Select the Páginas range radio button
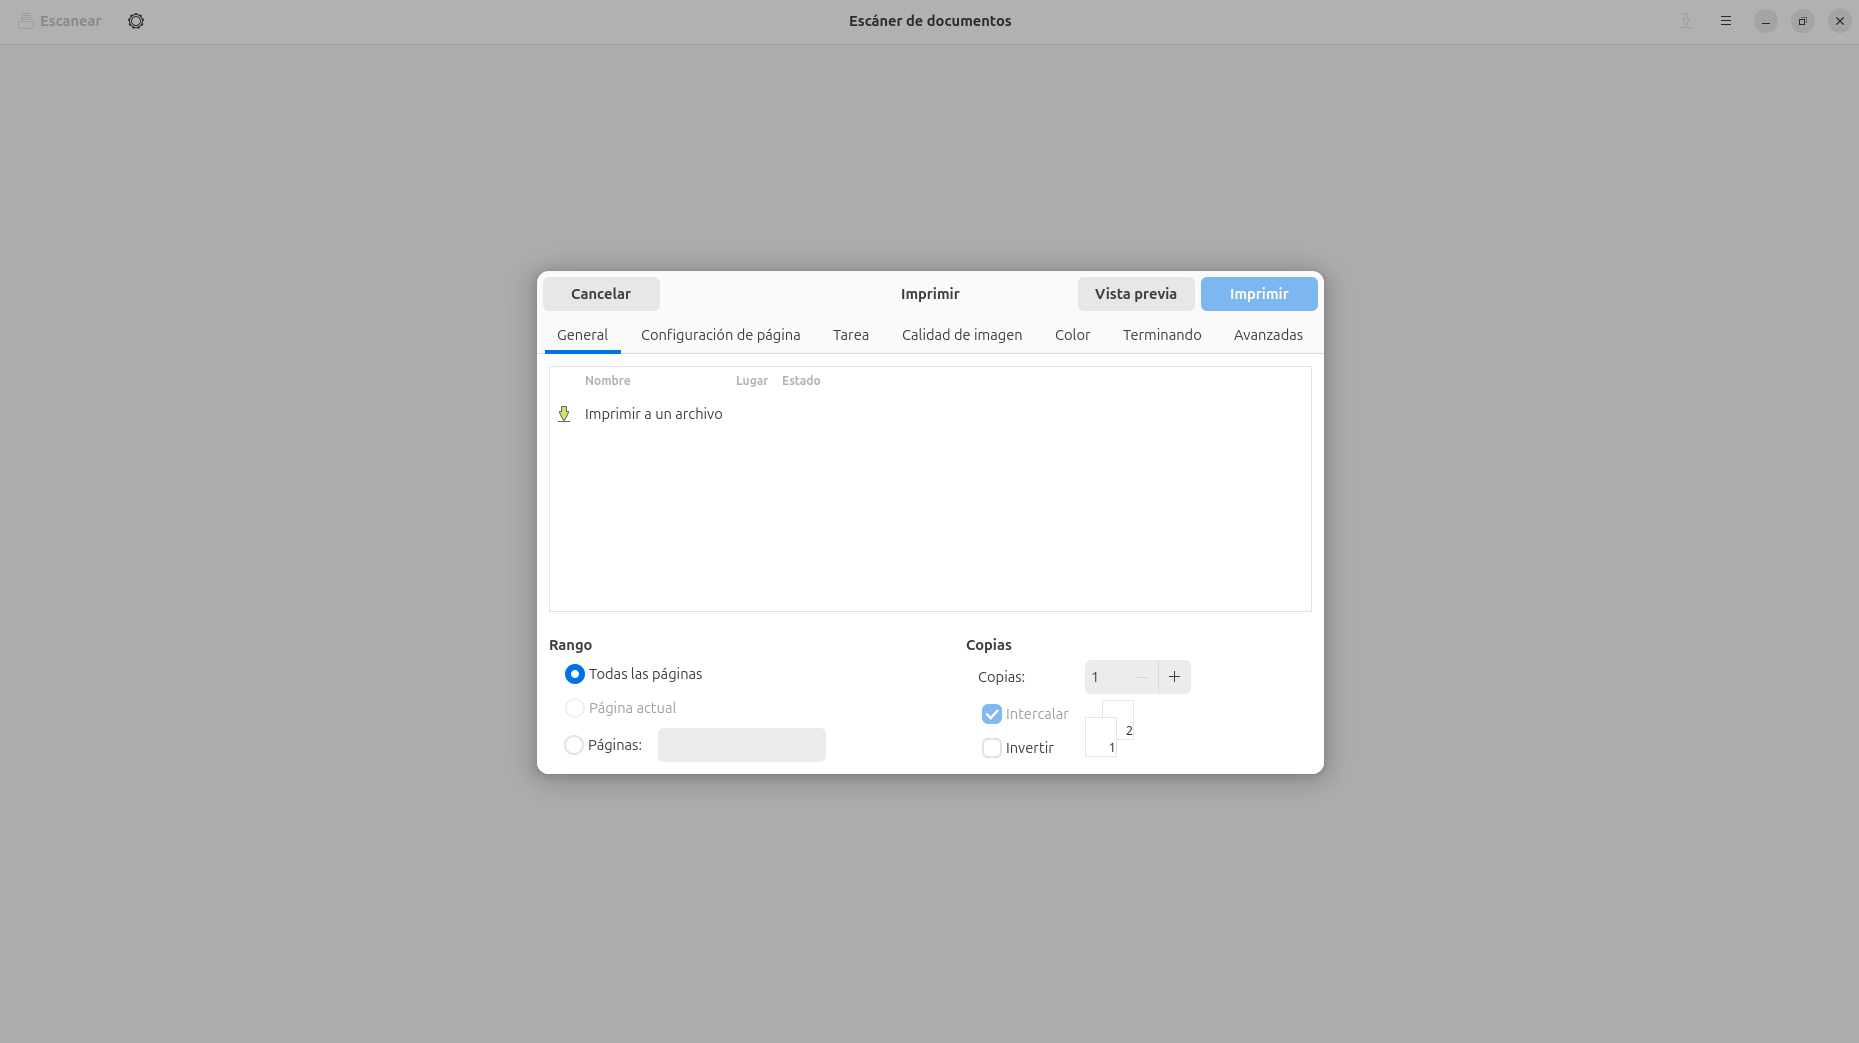 coord(574,745)
